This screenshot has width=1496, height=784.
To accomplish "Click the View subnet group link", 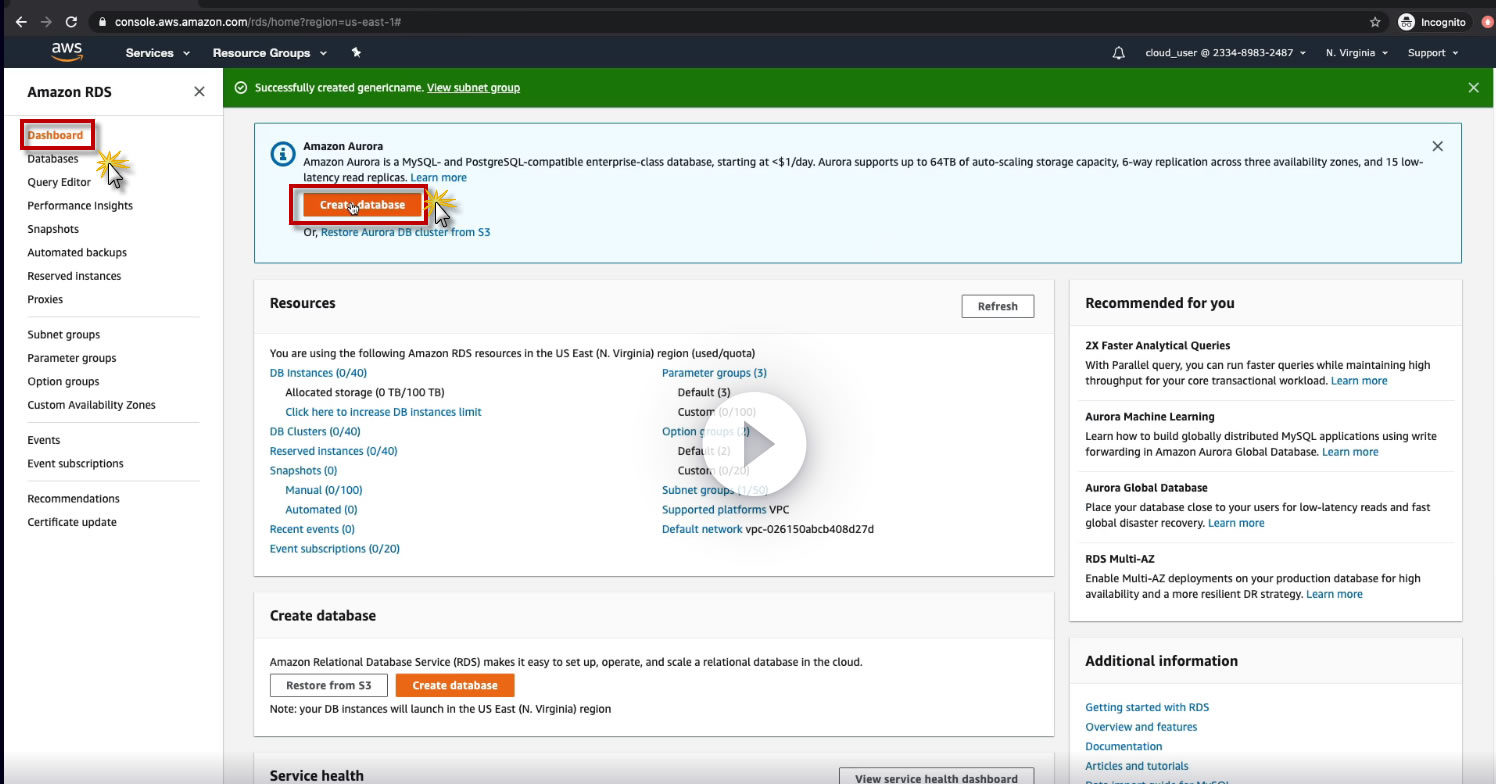I will tap(473, 88).
